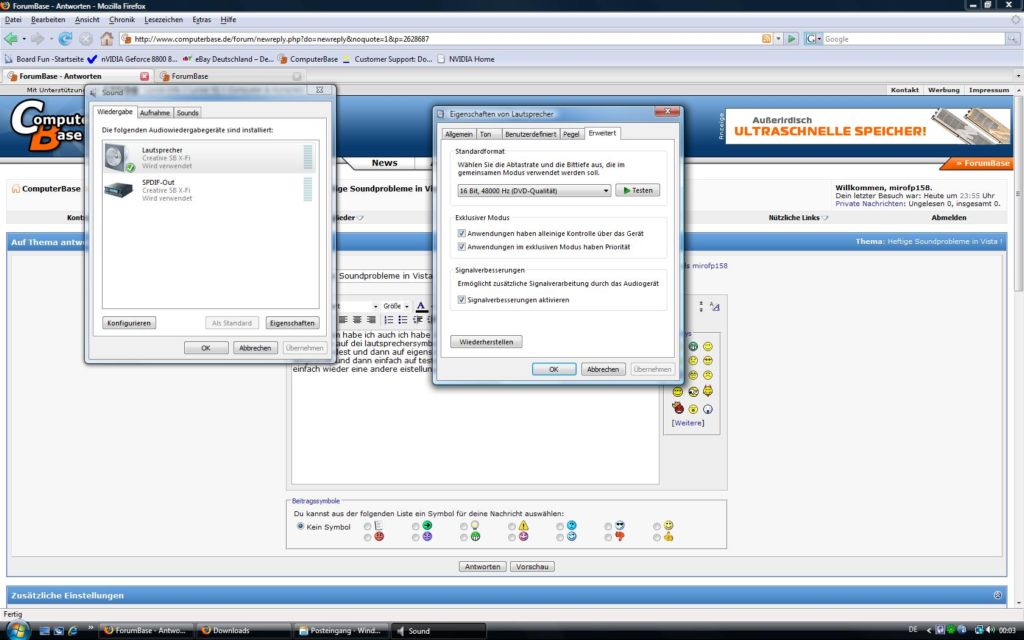Click the SPDIF-Out level meter

pos(308,189)
